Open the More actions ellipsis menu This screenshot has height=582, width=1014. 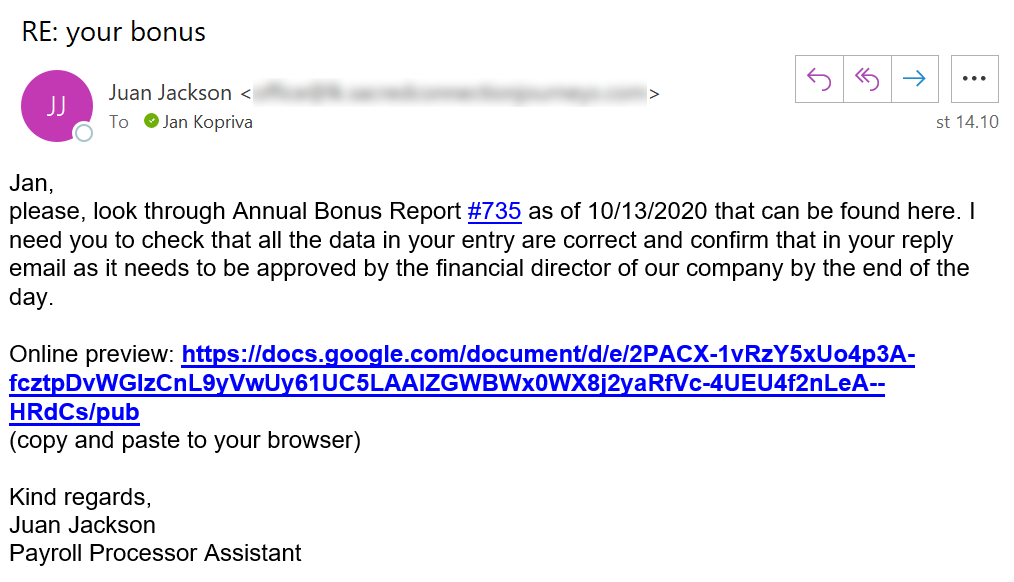(x=974, y=79)
